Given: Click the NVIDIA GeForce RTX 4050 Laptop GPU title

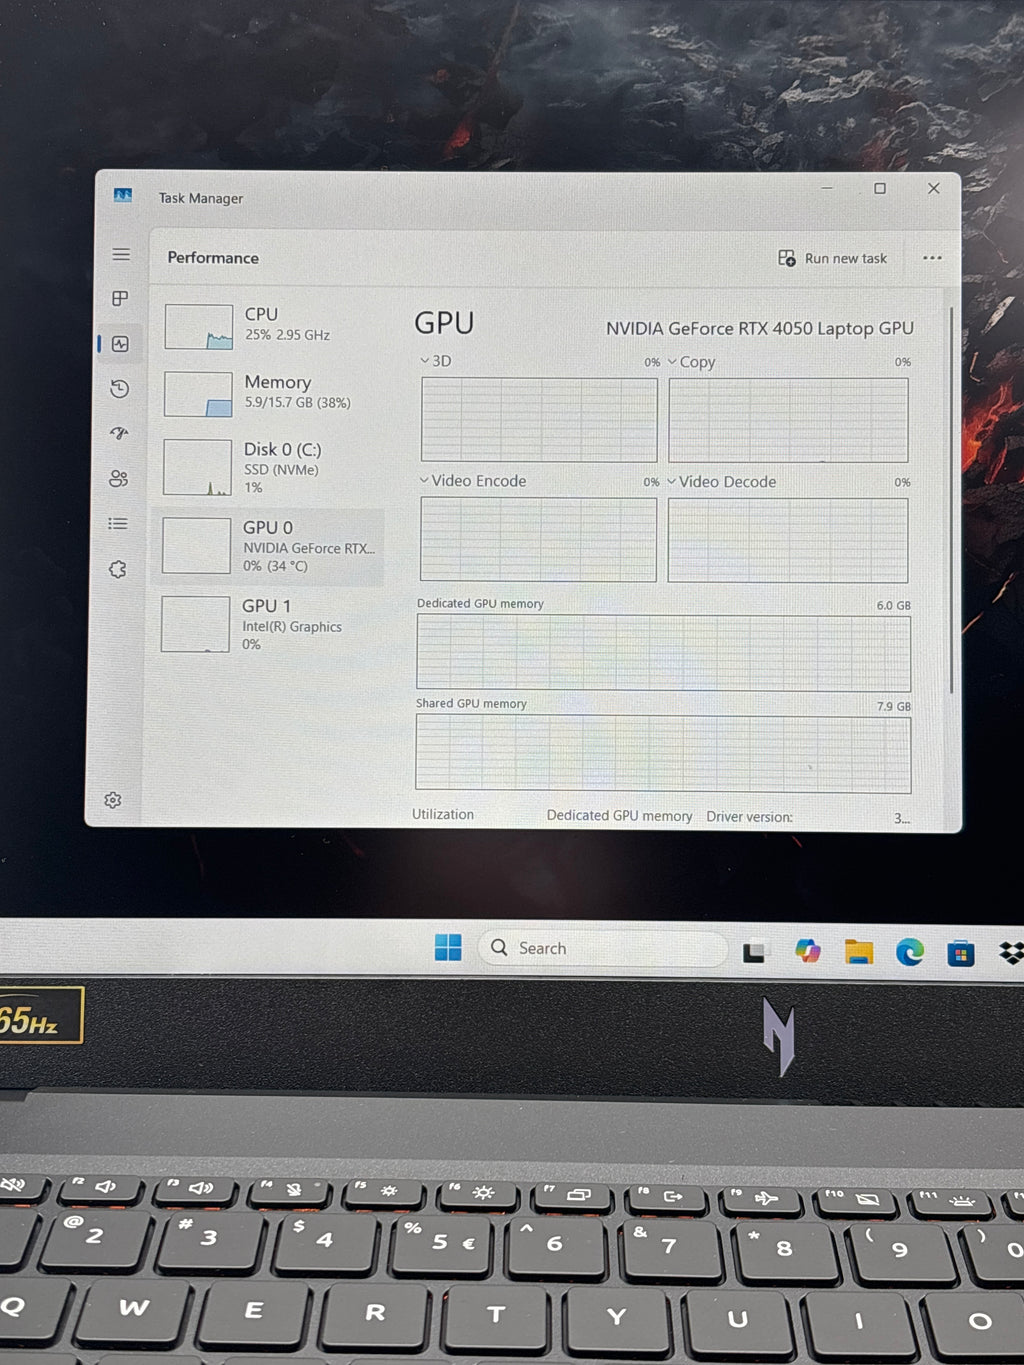Looking at the screenshot, I should tap(760, 328).
